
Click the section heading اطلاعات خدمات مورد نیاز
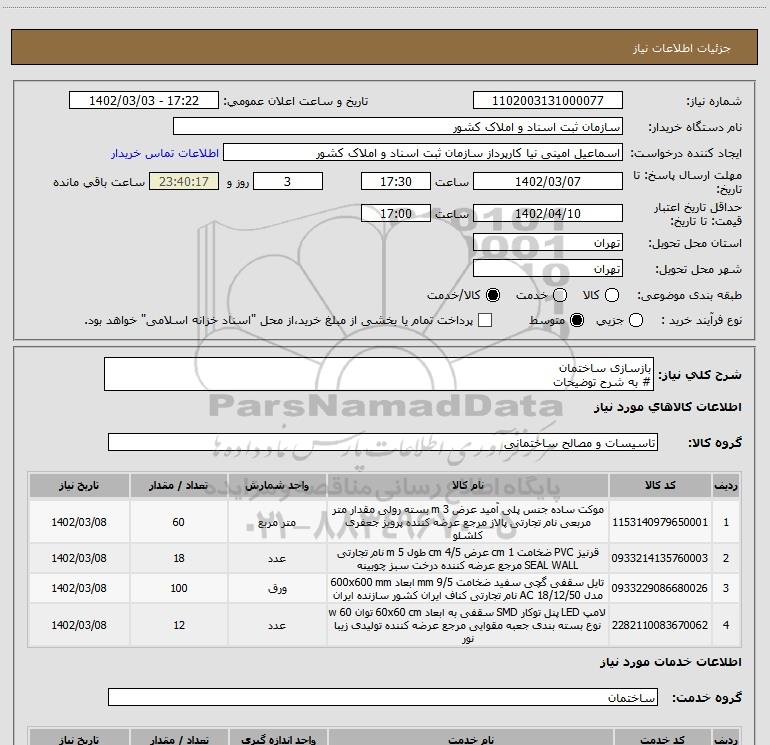[x=671, y=662]
